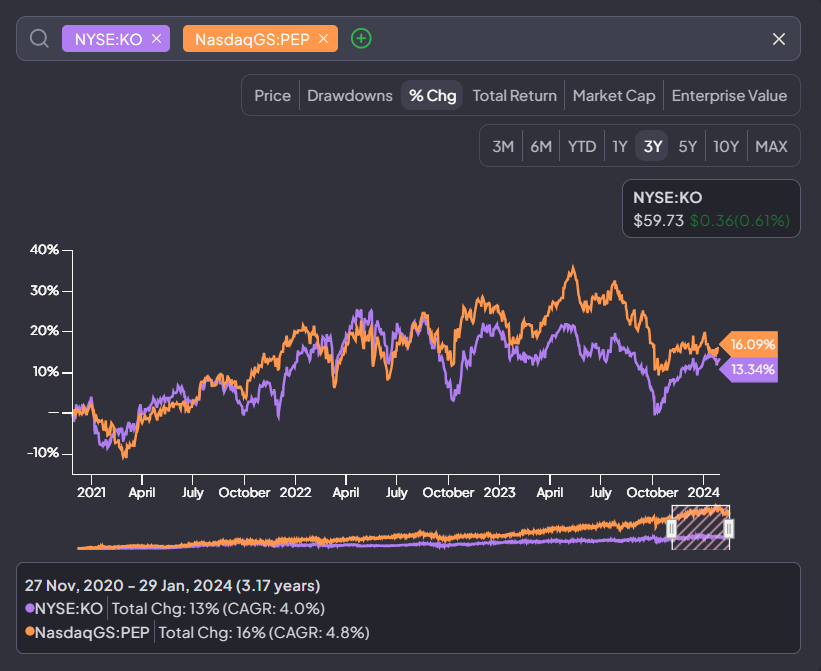Open the Total Return tab

515,95
